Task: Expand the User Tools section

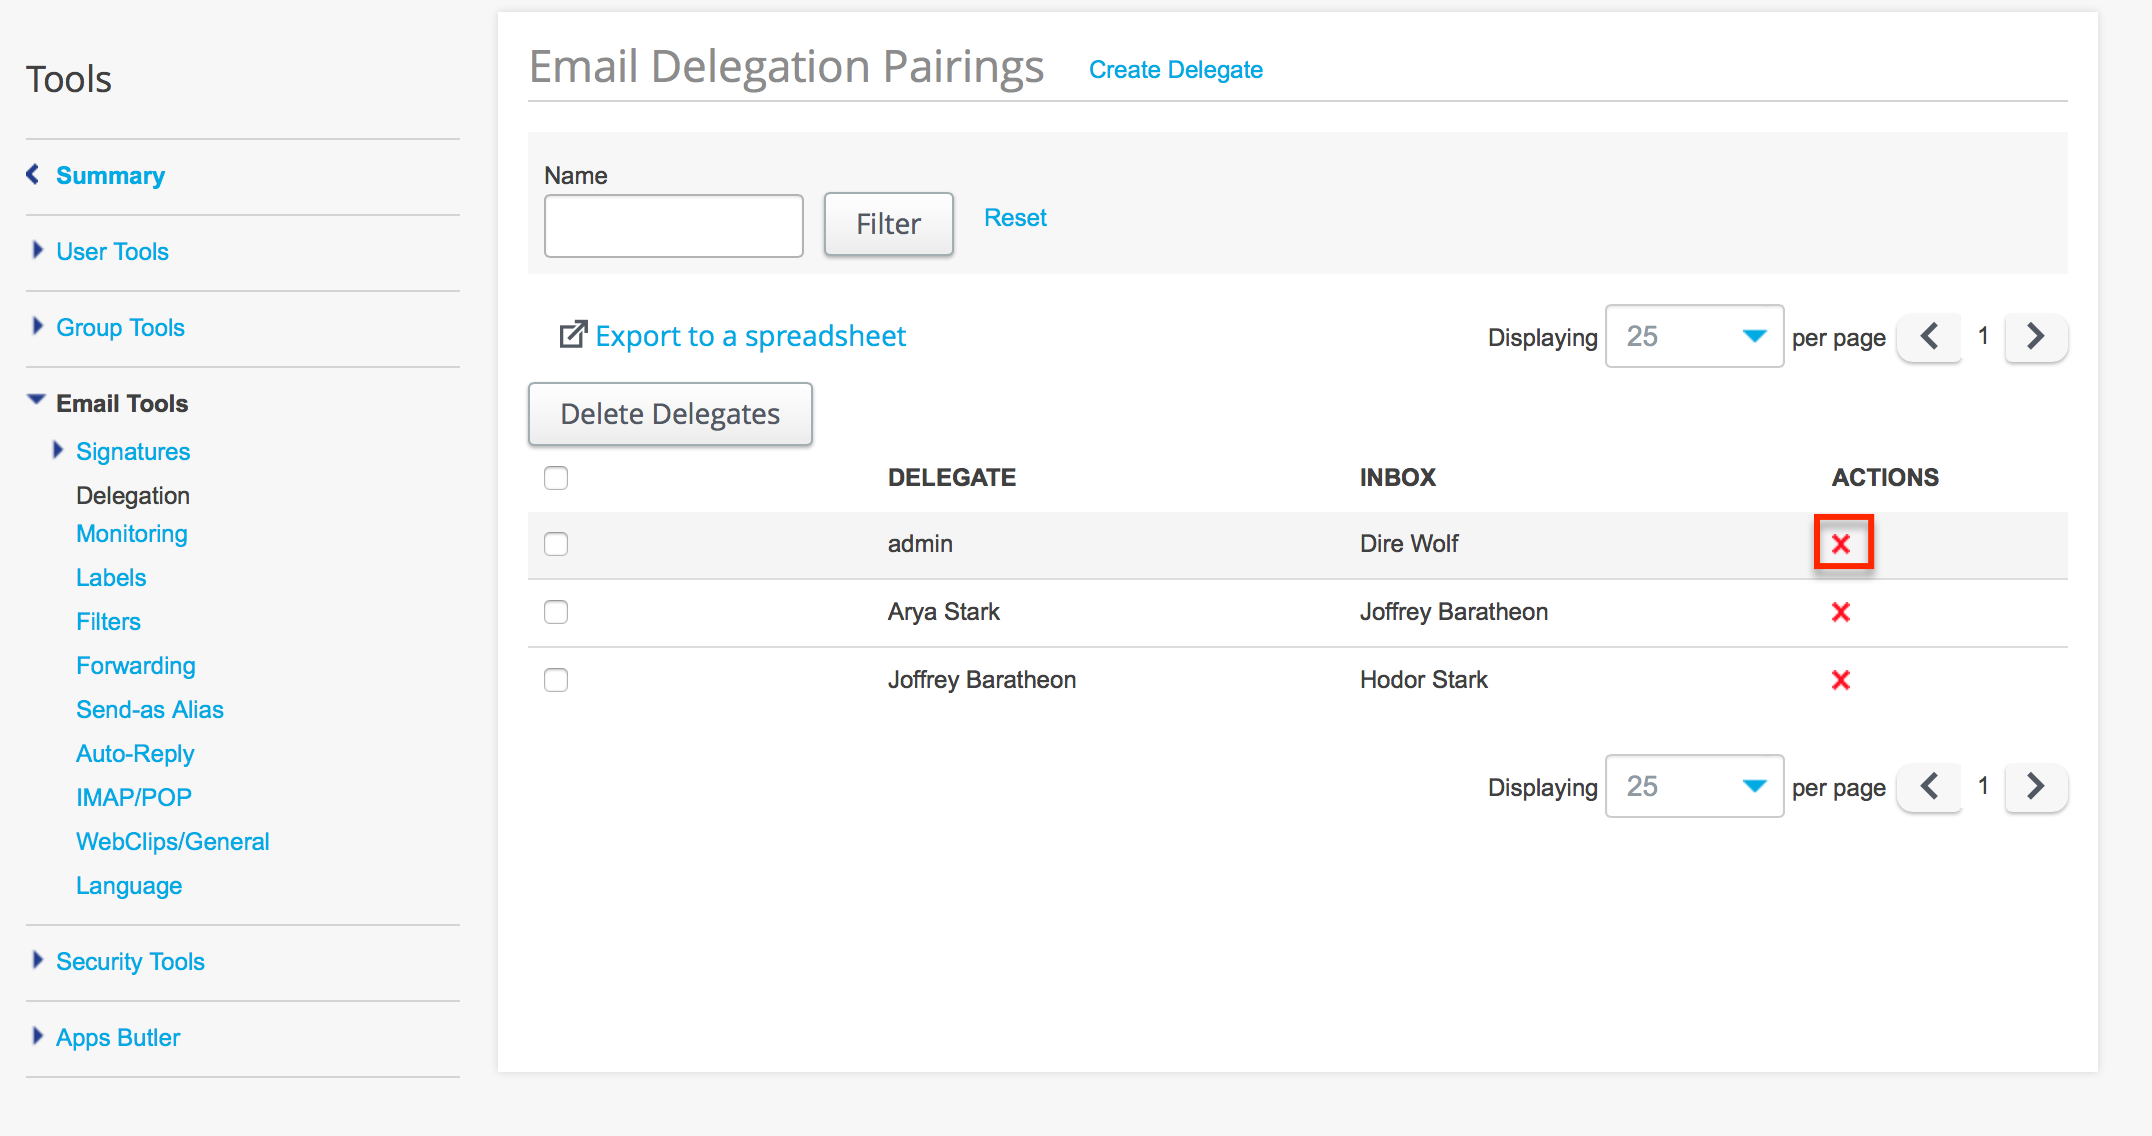Action: coord(112,252)
